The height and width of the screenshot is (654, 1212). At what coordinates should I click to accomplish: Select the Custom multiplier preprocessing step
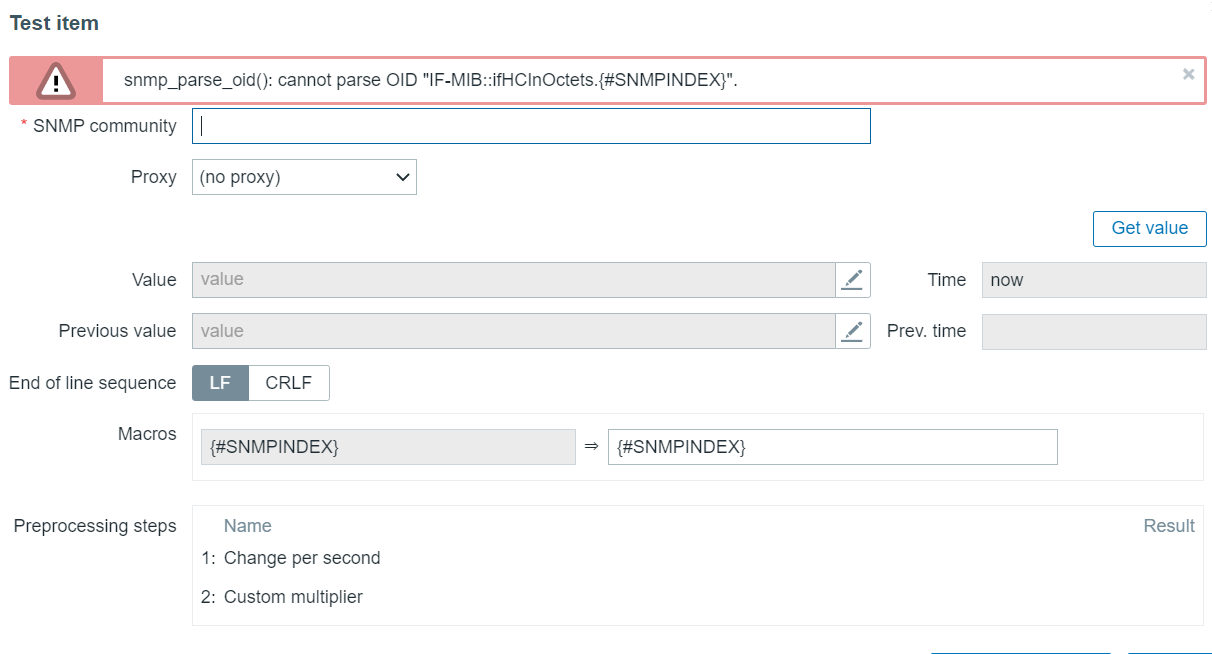pos(293,597)
